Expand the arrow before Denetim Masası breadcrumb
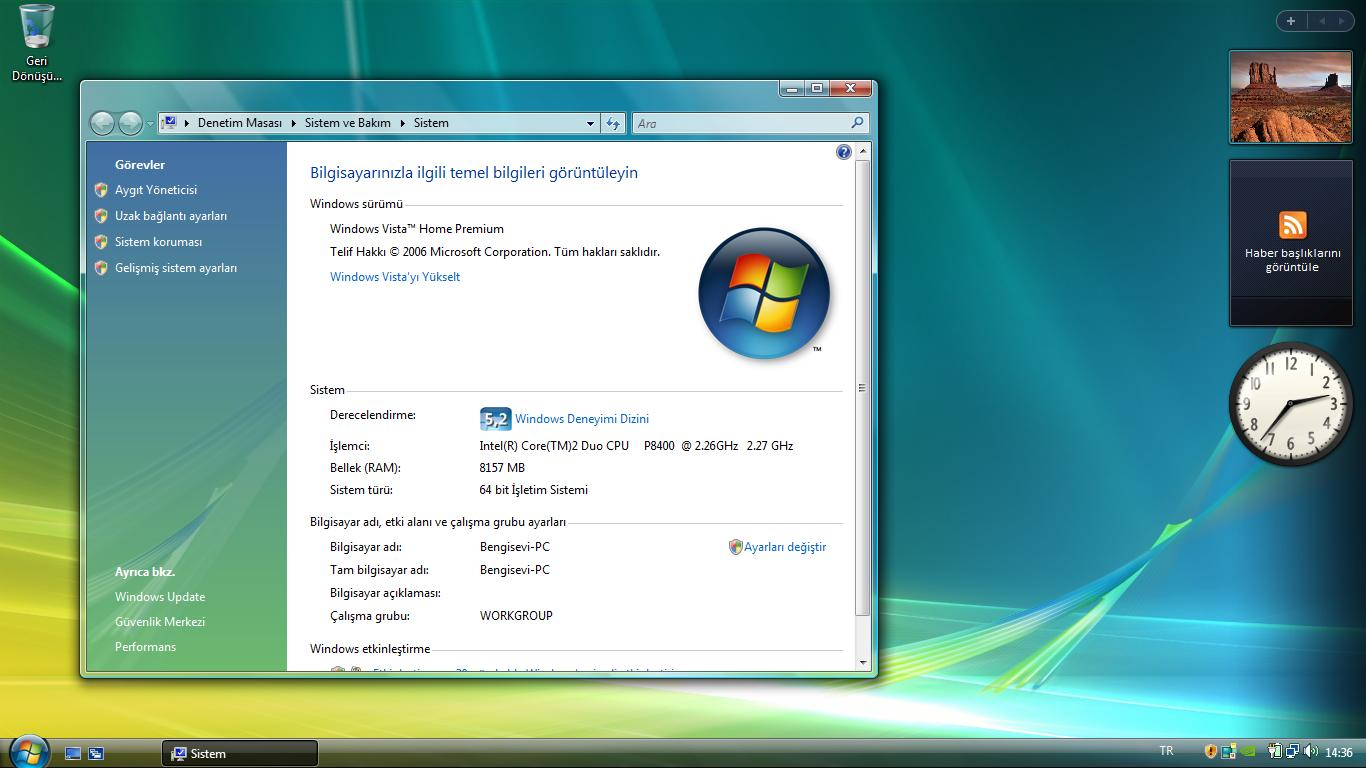 point(187,123)
